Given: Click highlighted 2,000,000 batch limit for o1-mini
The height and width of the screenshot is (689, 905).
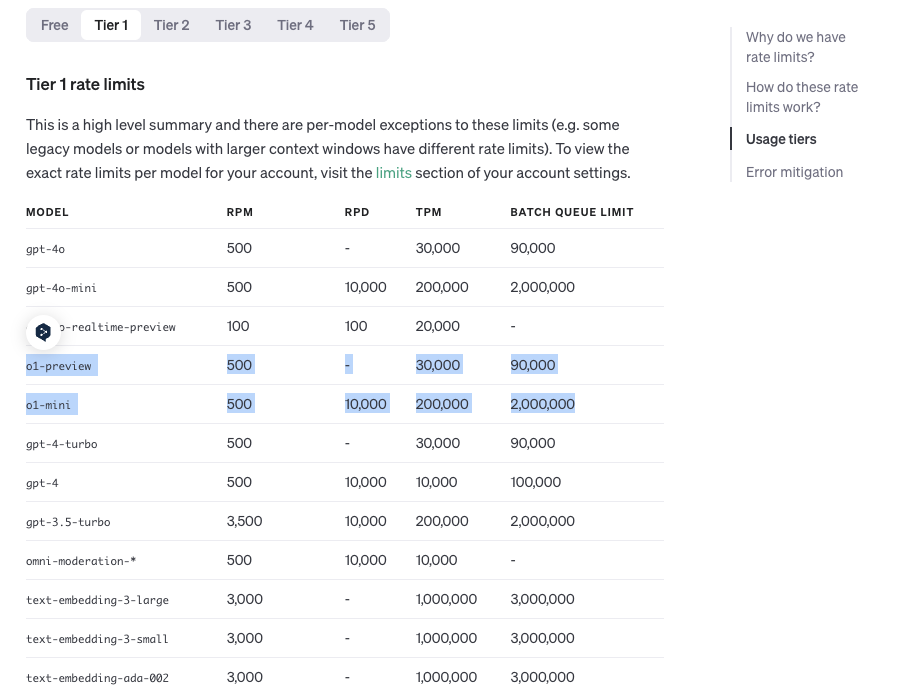Looking at the screenshot, I should pos(543,404).
